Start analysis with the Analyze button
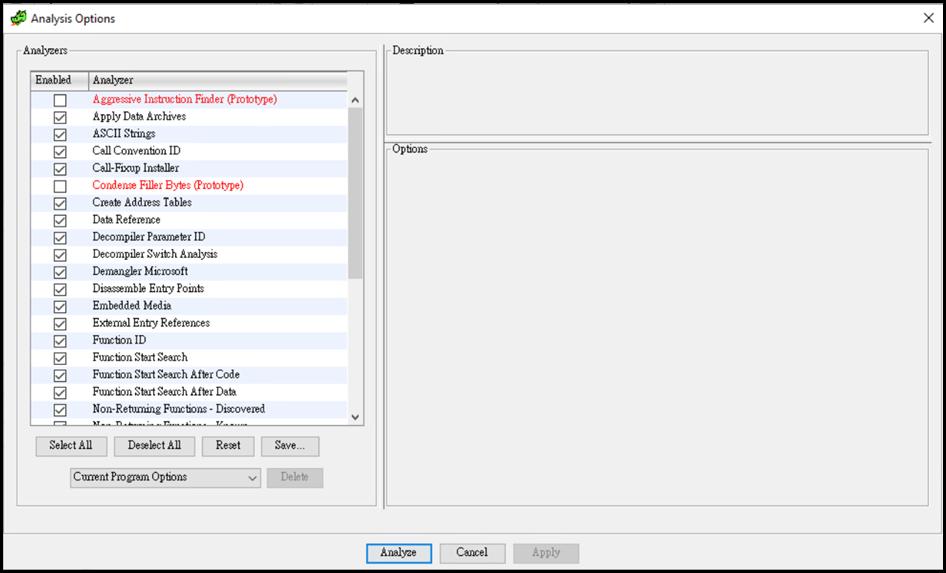 click(x=399, y=552)
